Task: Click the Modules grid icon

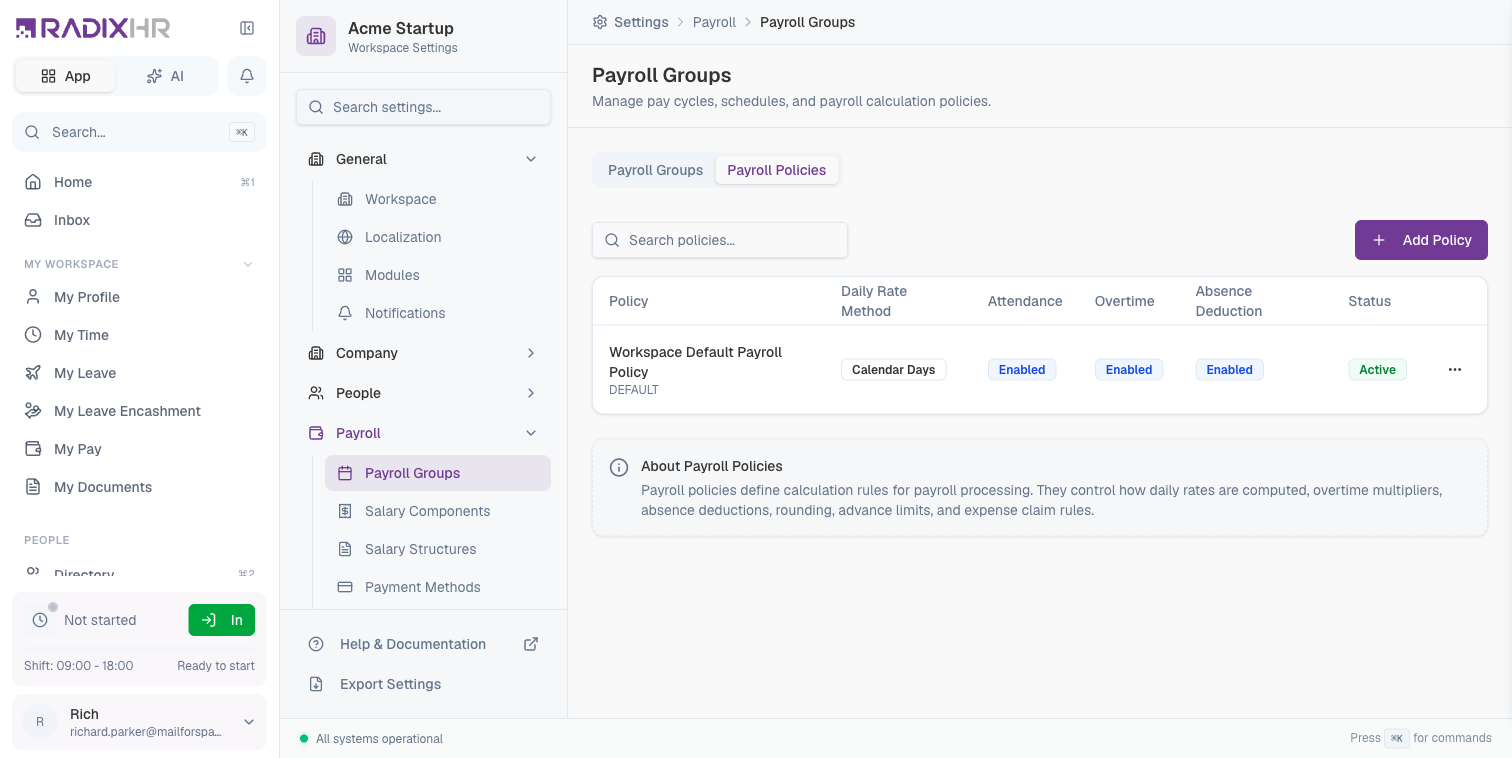Action: tap(345, 275)
